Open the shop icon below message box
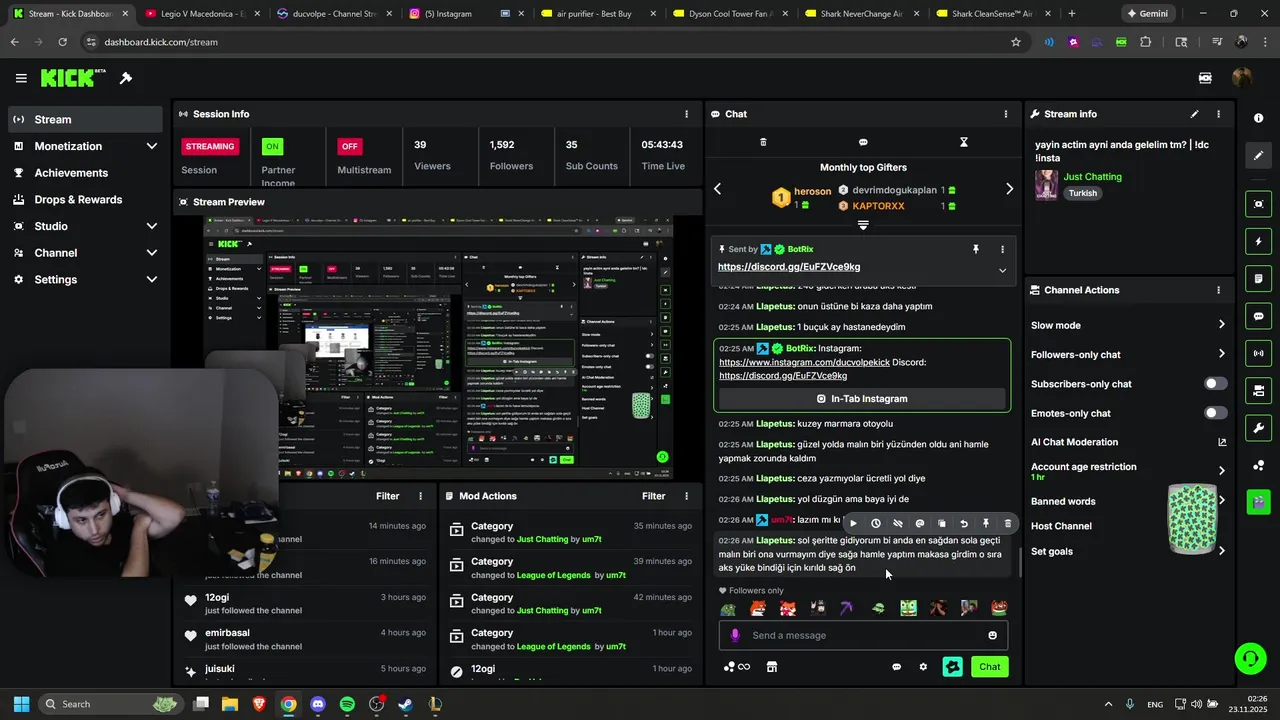 (x=772, y=667)
